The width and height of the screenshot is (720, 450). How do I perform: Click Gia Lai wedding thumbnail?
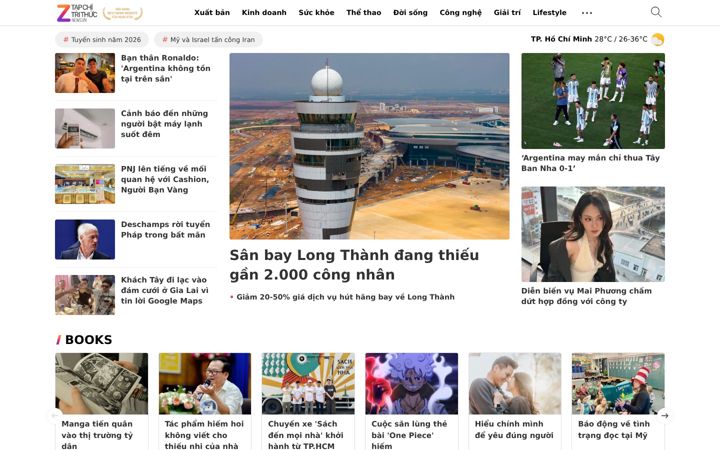pyautogui.click(x=85, y=295)
